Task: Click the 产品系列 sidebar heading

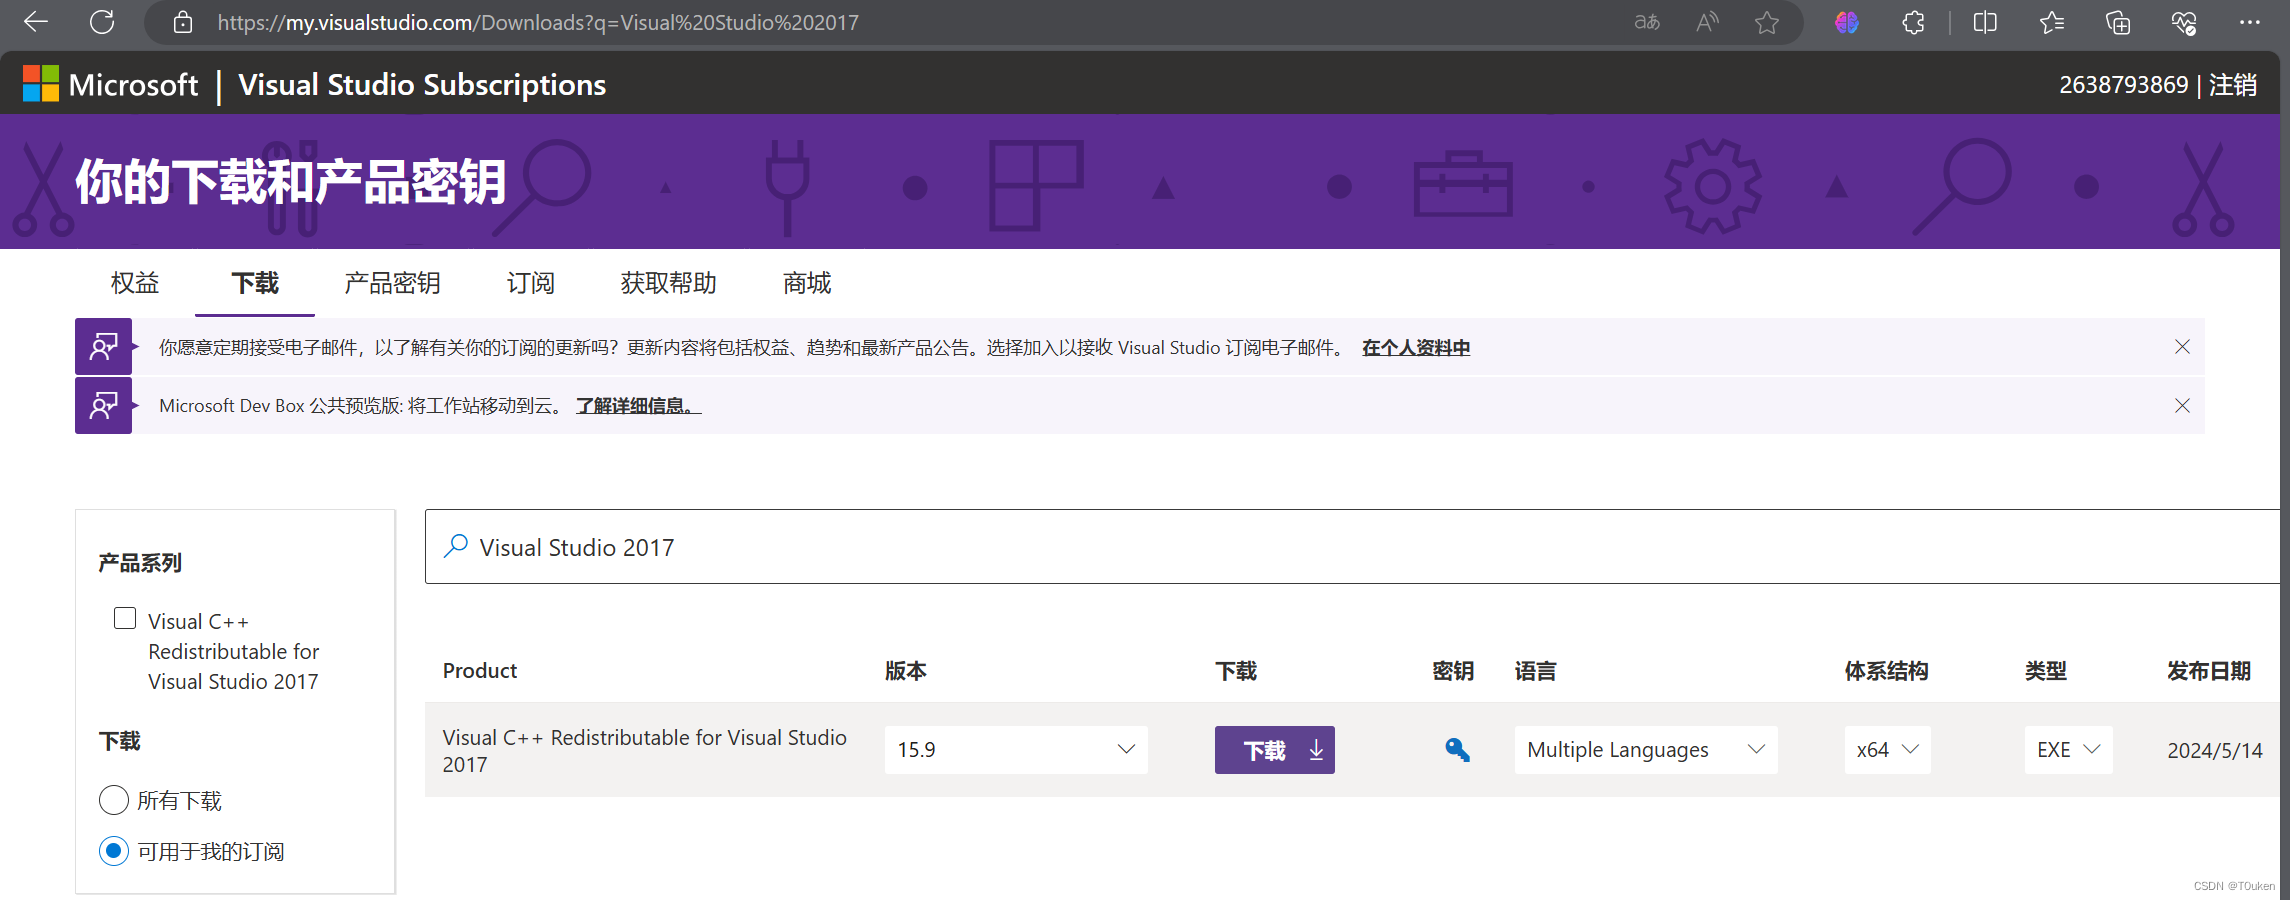Action: (140, 563)
